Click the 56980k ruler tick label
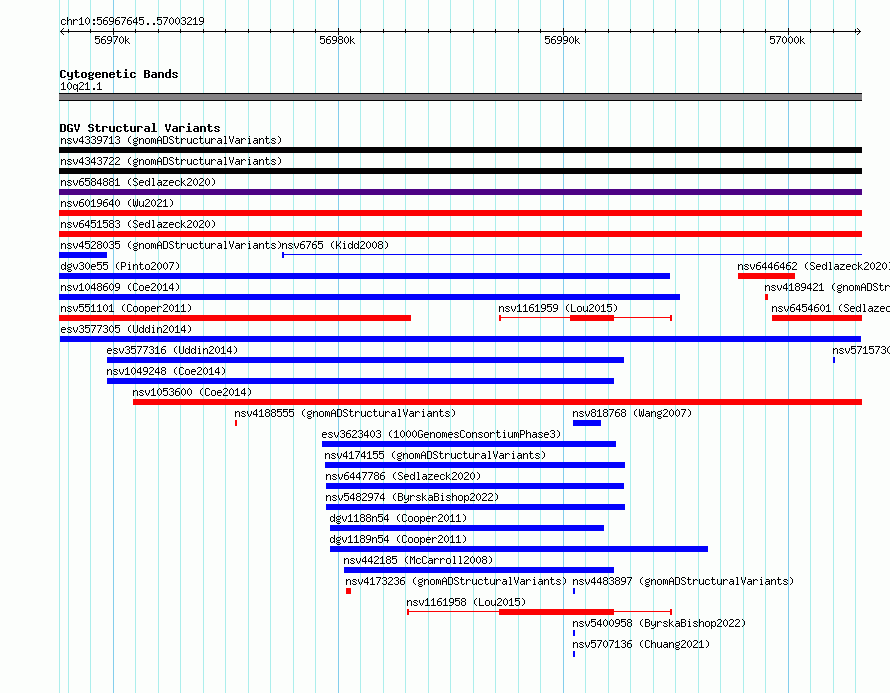This screenshot has height=693, width=890. click(337, 40)
